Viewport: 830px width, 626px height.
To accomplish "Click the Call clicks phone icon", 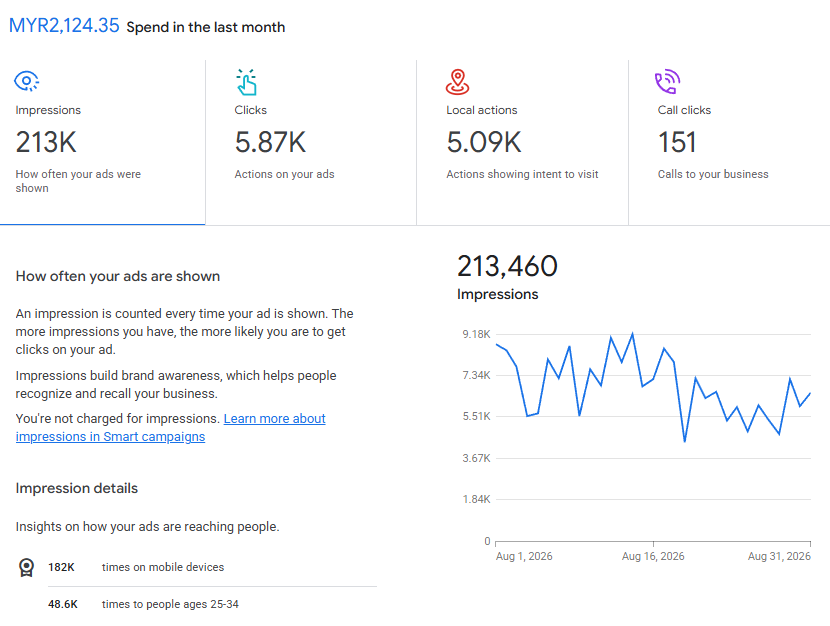I will point(667,81).
